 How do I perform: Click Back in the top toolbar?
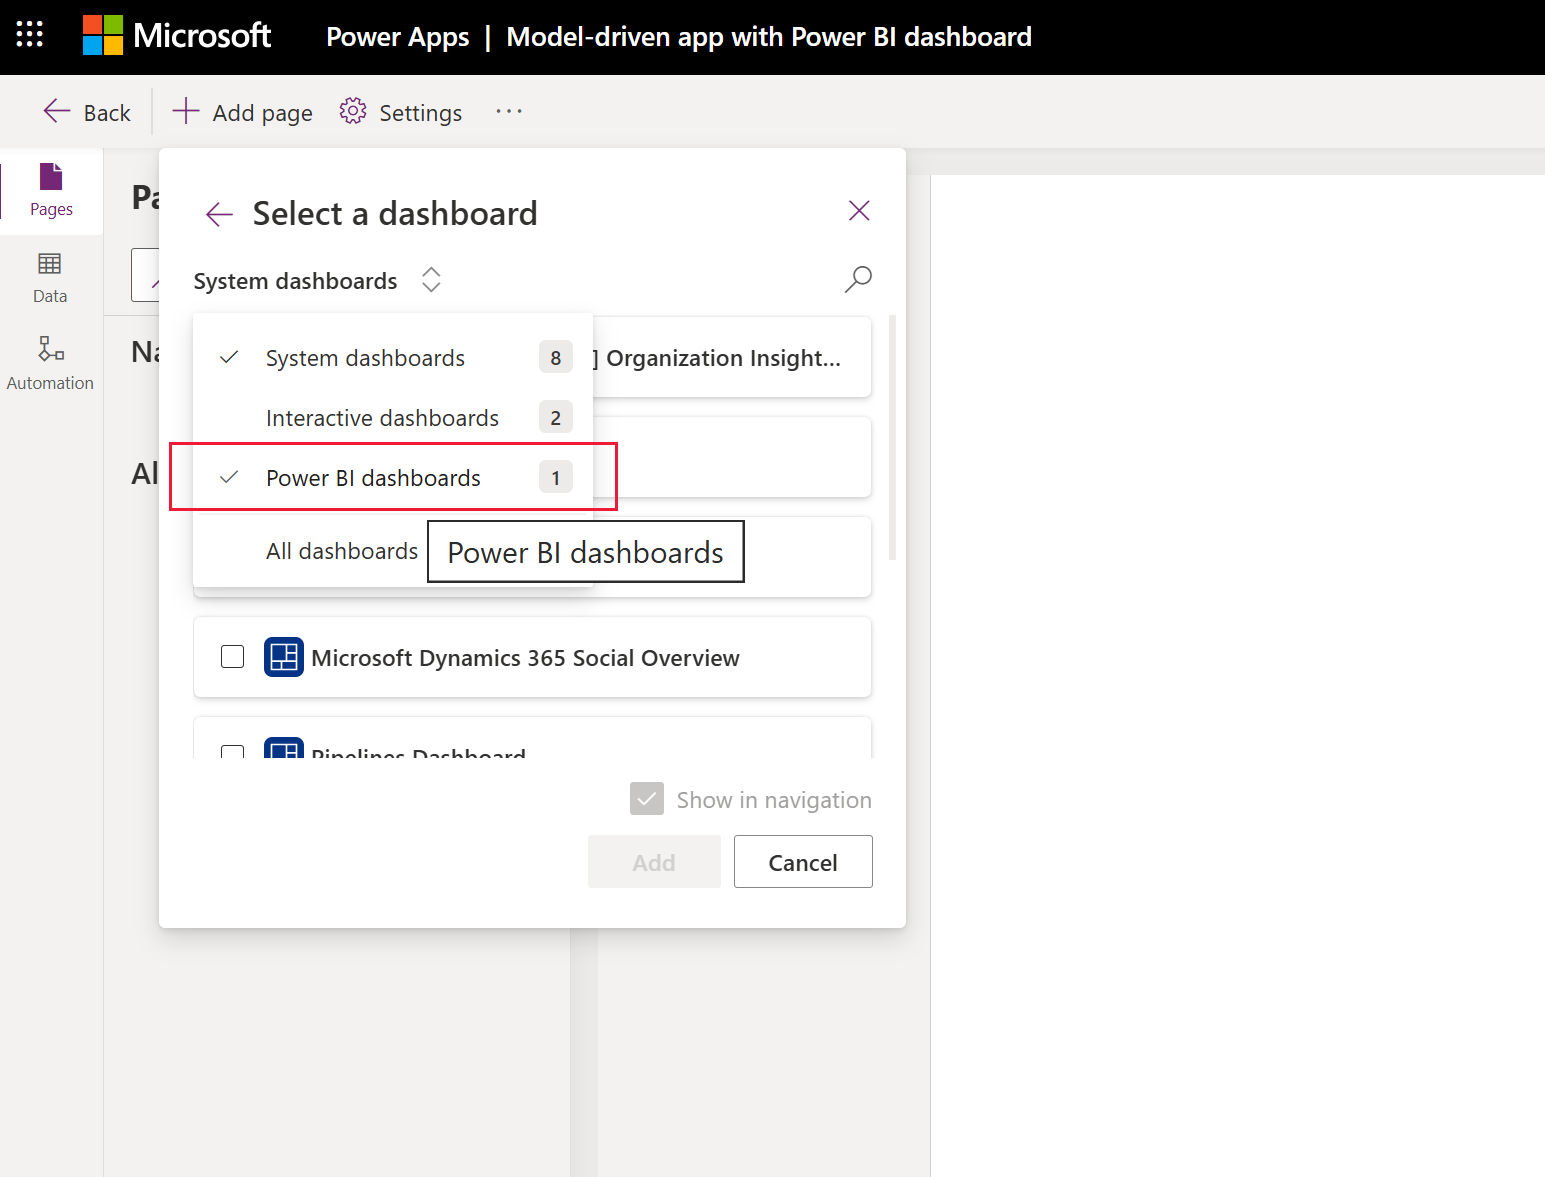87,112
